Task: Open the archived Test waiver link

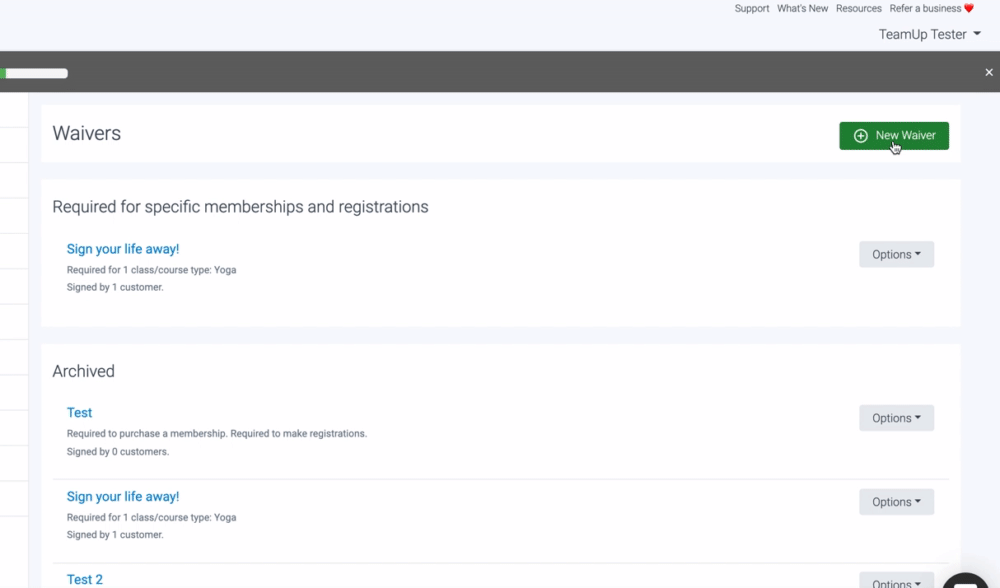Action: coord(79,412)
